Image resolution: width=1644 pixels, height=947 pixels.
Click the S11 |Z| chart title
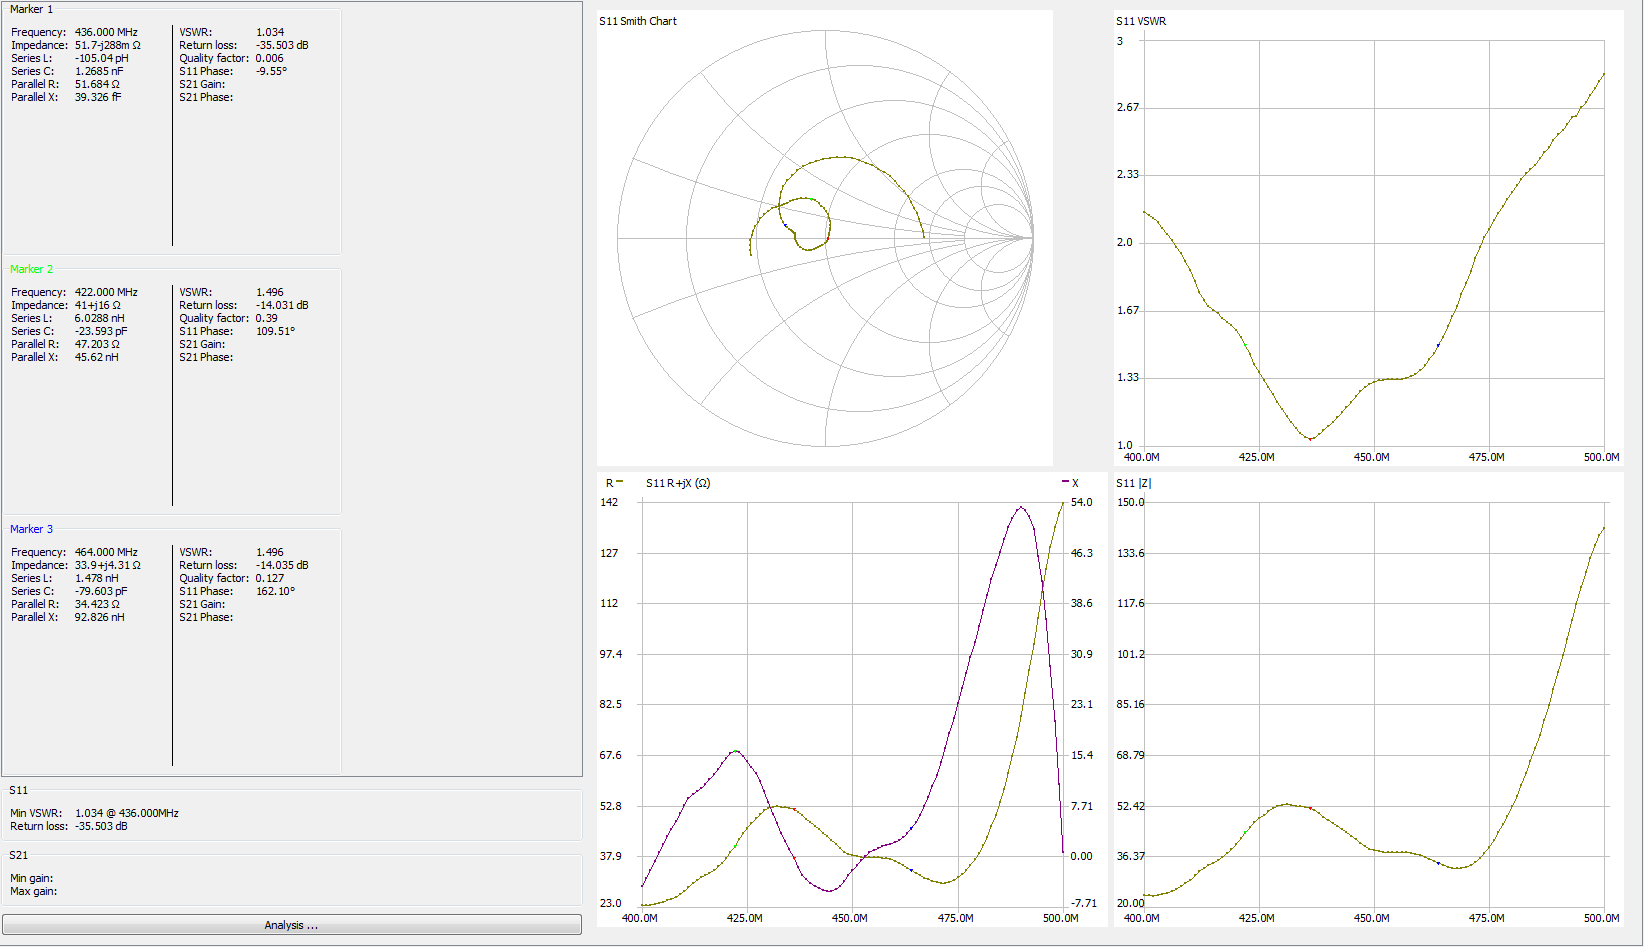[x=1134, y=483]
